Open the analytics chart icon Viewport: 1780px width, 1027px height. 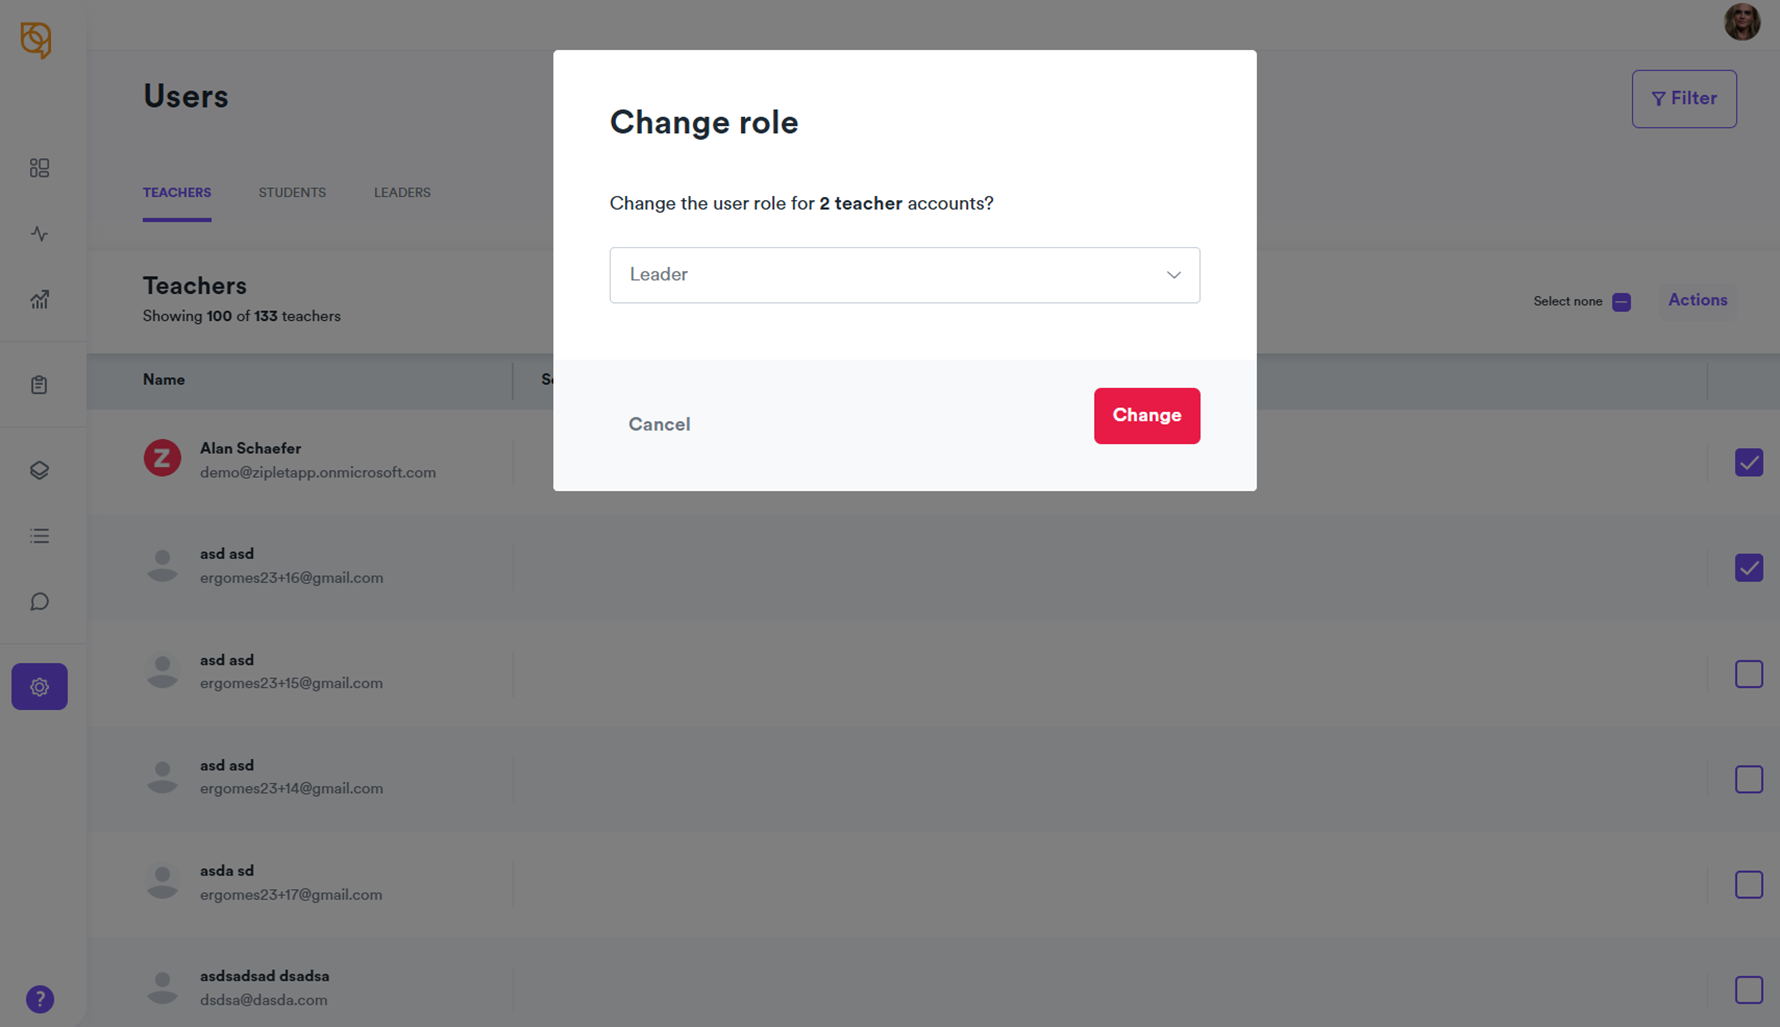click(39, 300)
